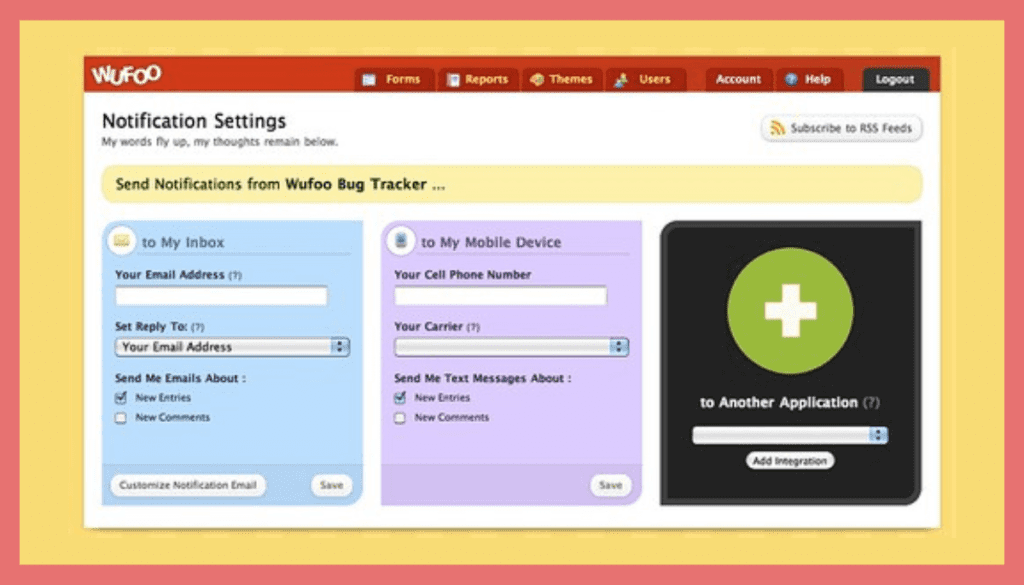Click the Add Integration button
The image size is (1024, 585).
[x=790, y=461]
